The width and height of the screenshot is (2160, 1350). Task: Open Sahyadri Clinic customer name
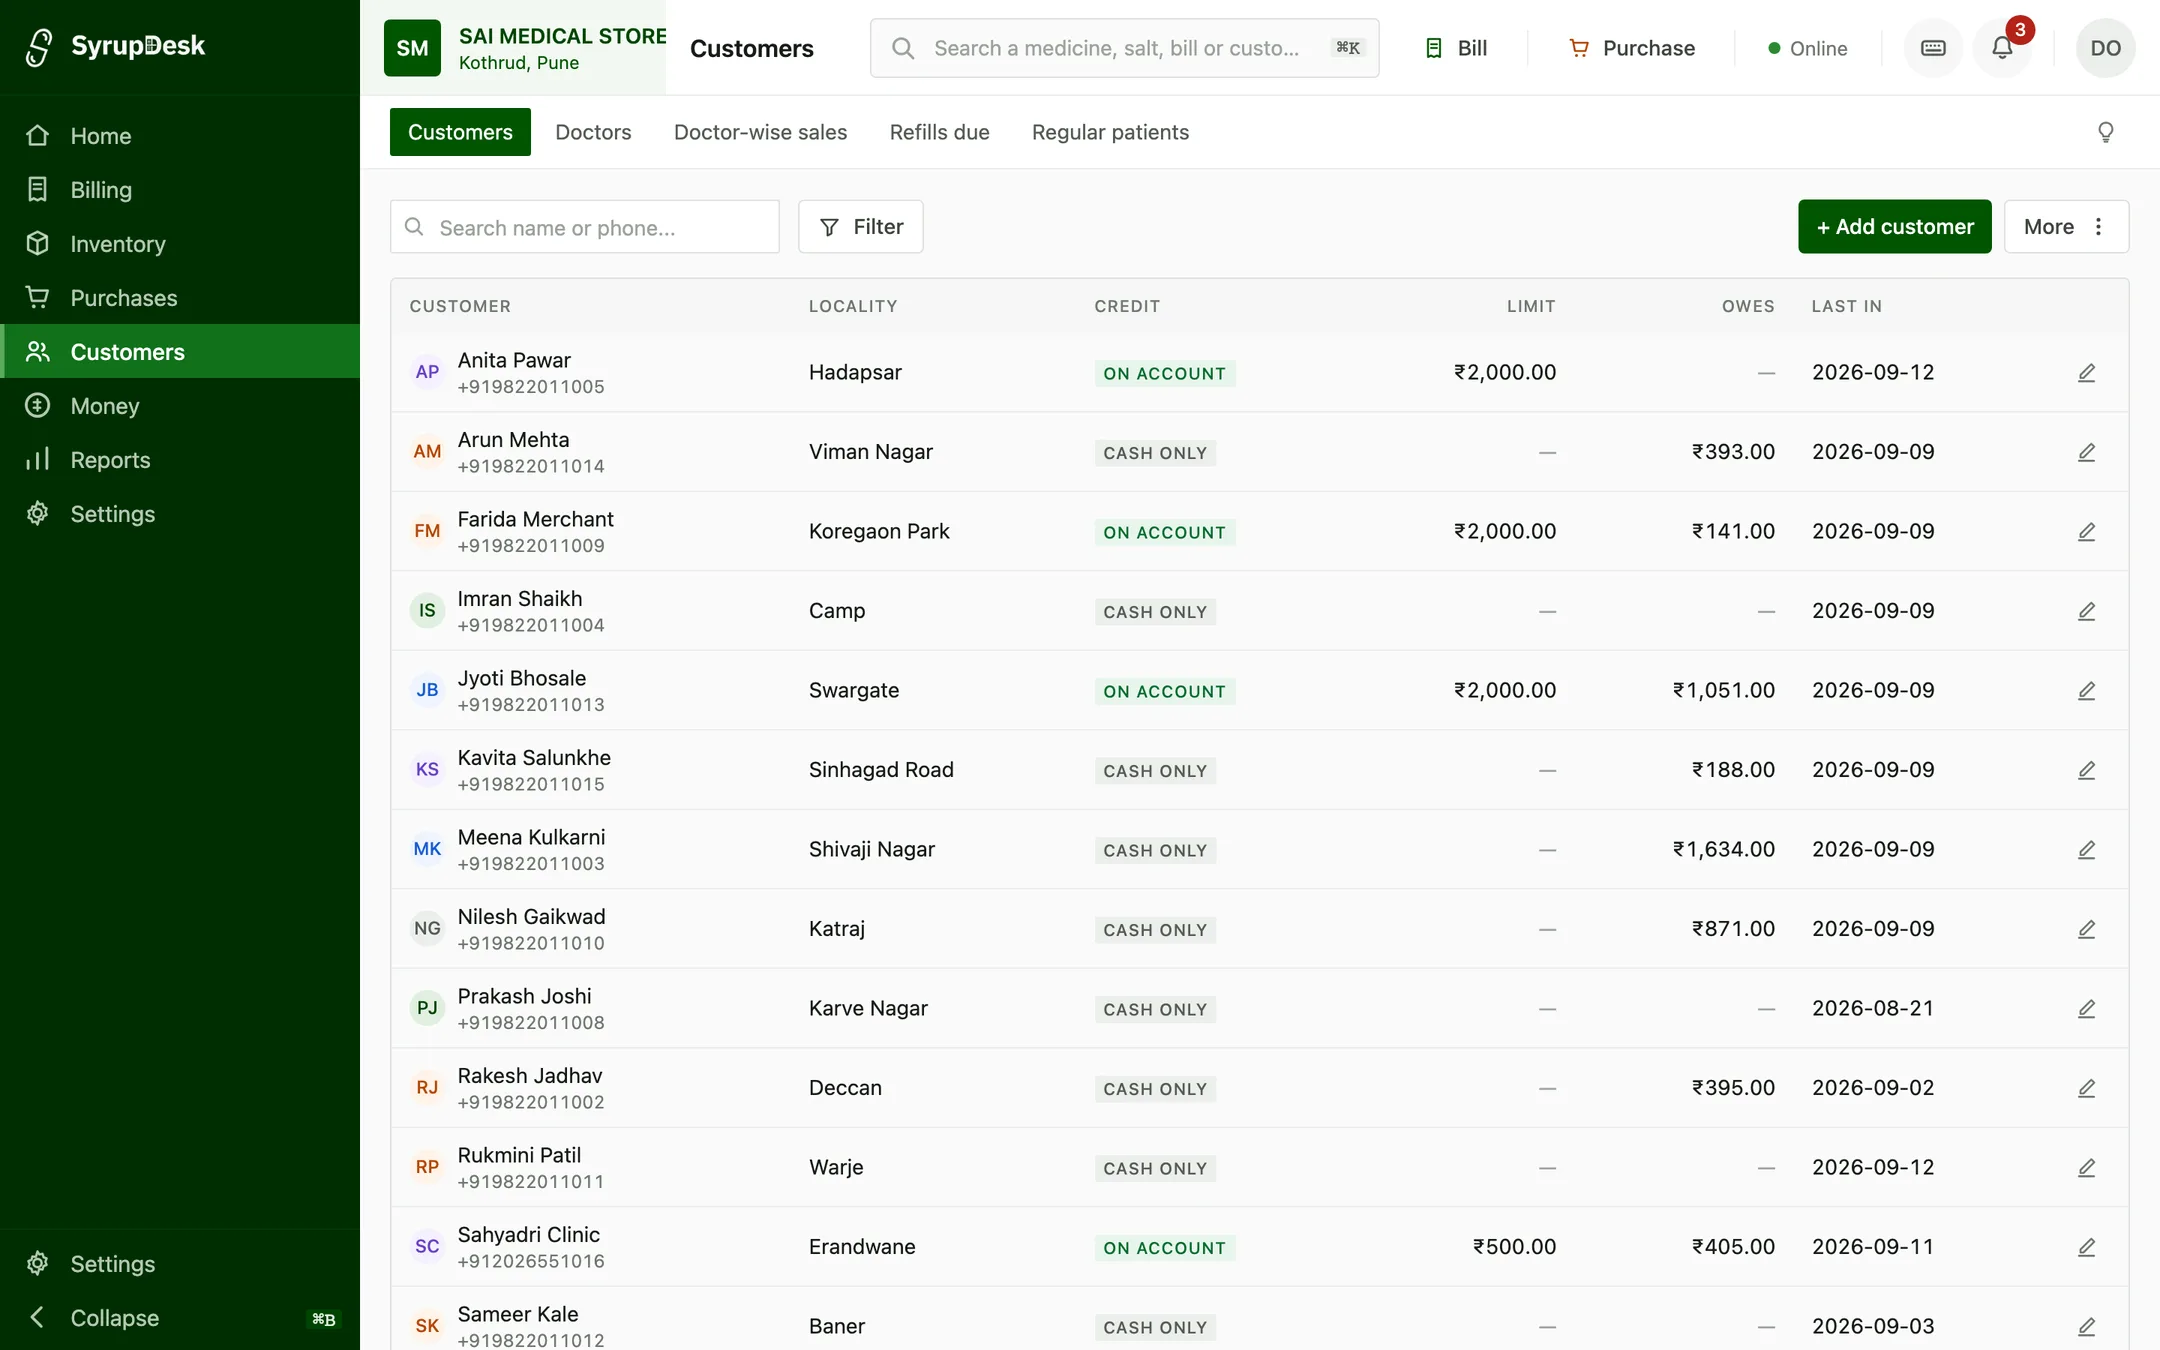click(529, 1235)
